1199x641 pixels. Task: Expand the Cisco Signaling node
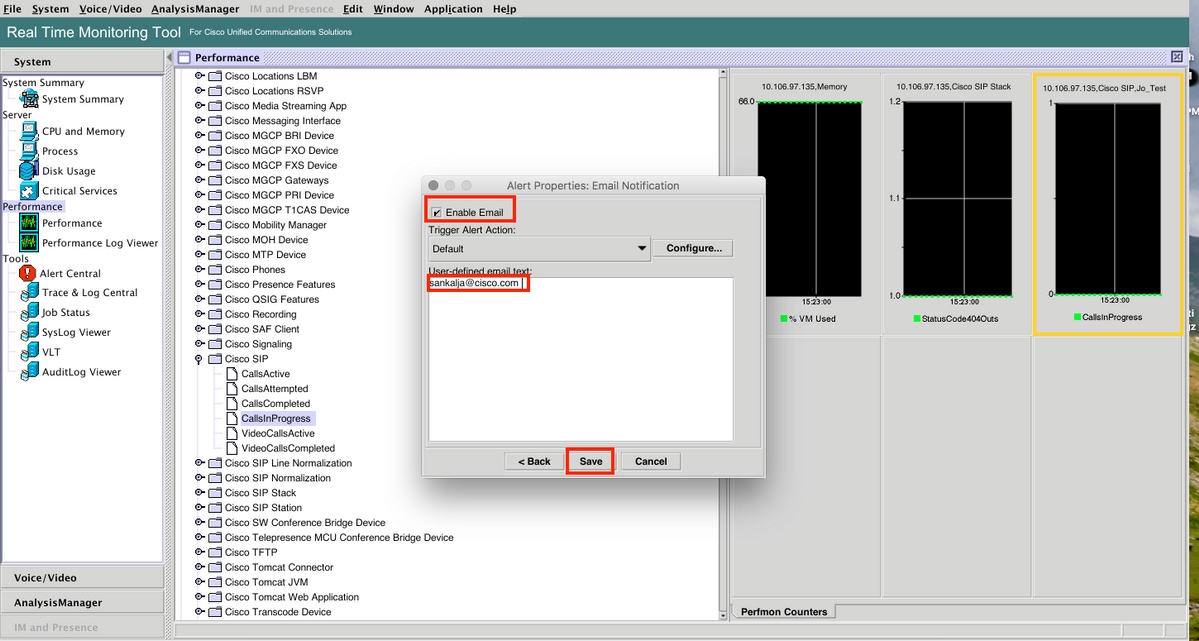click(199, 344)
